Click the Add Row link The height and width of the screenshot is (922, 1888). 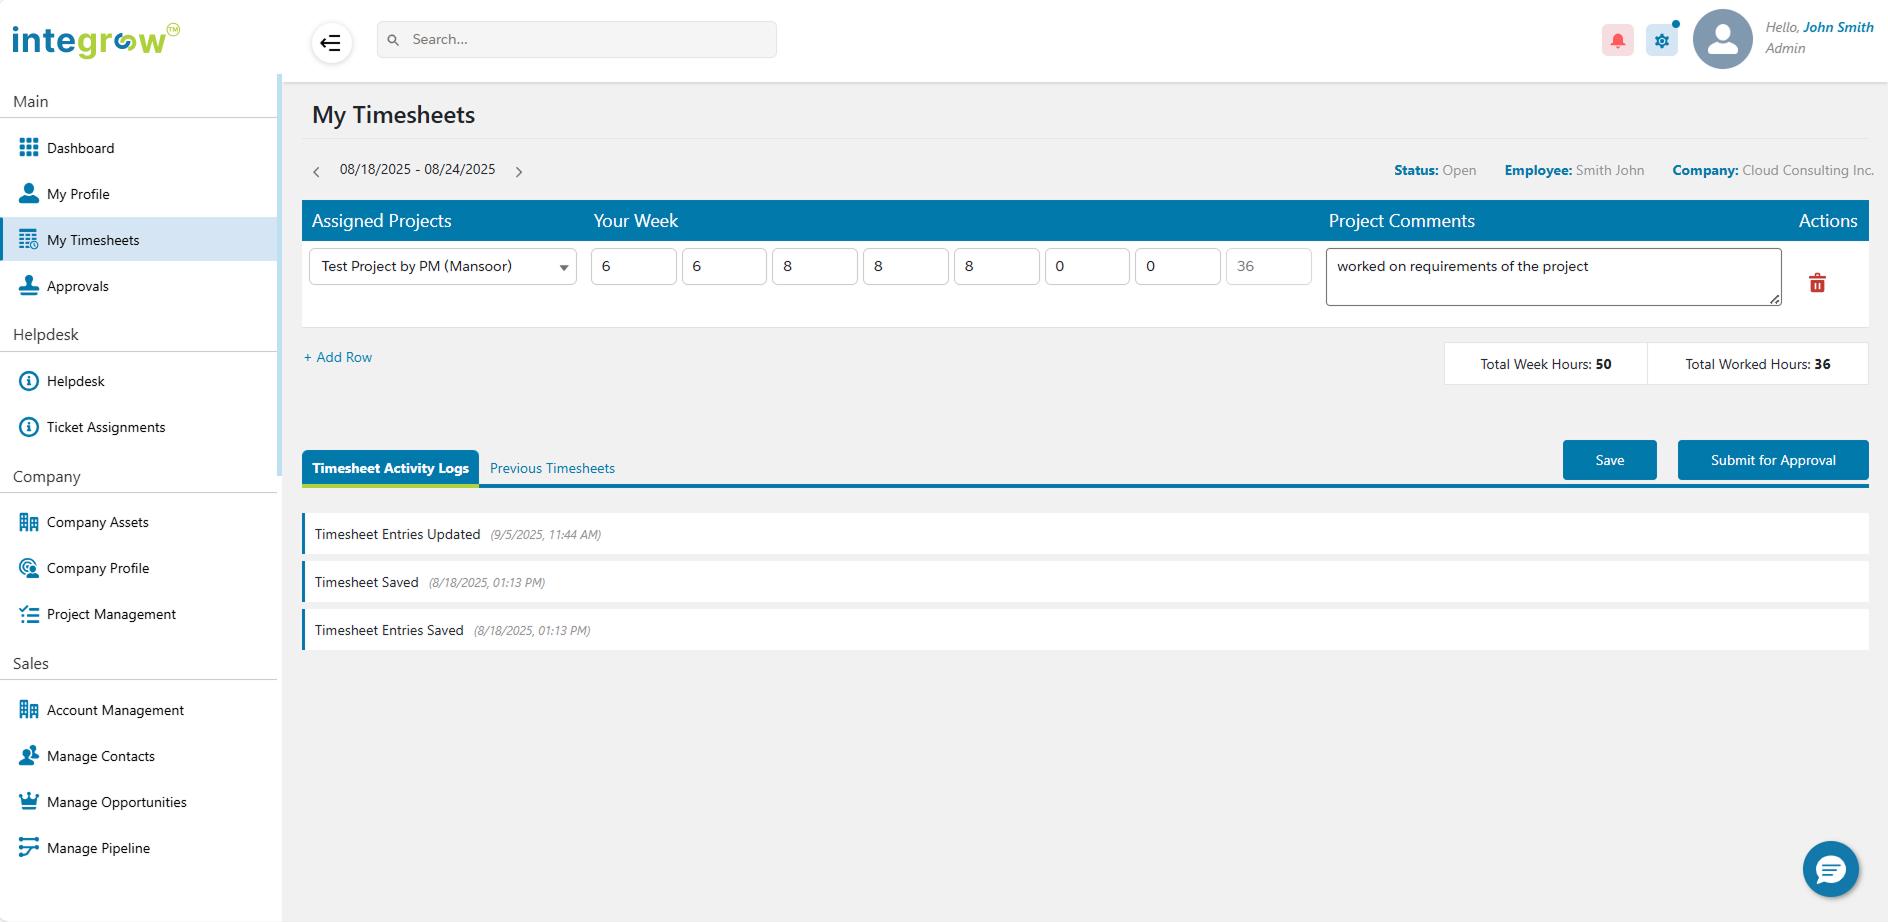(x=338, y=357)
